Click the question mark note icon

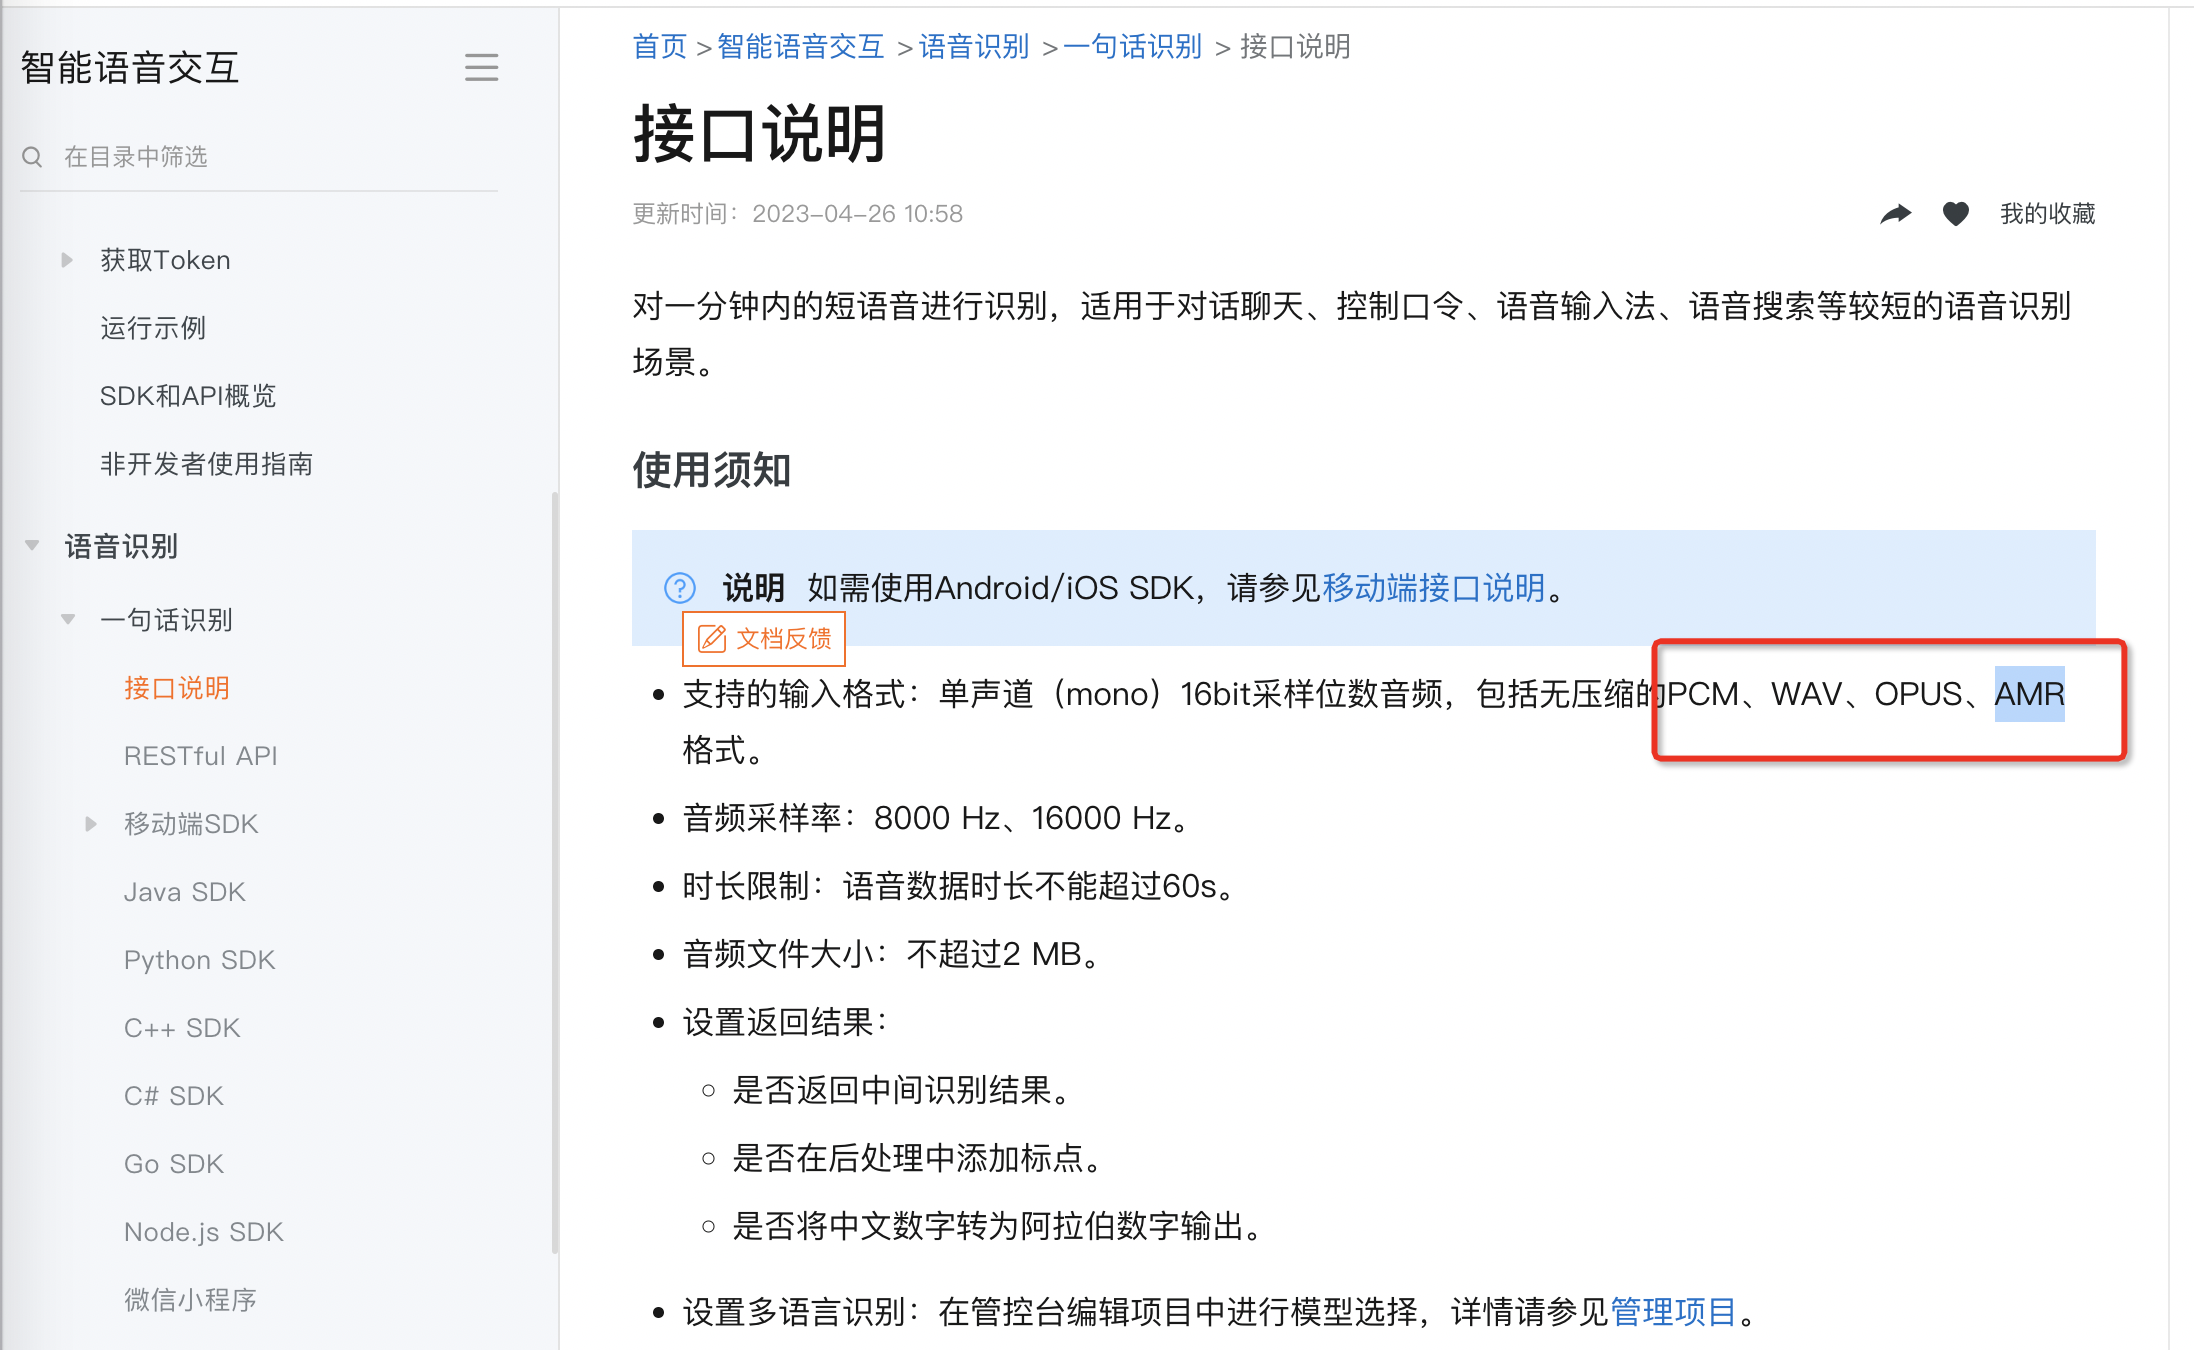(680, 588)
